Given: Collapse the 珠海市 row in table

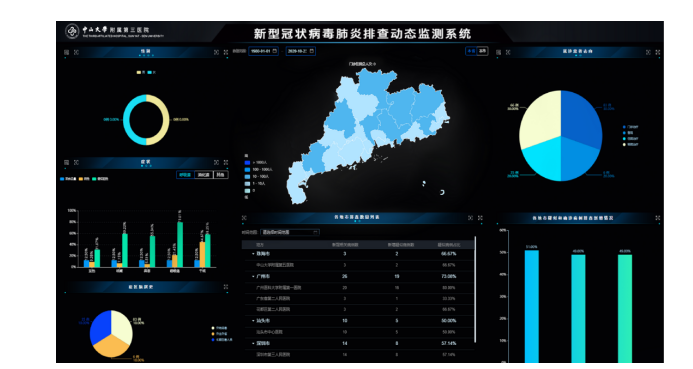Looking at the screenshot, I should pos(253,254).
